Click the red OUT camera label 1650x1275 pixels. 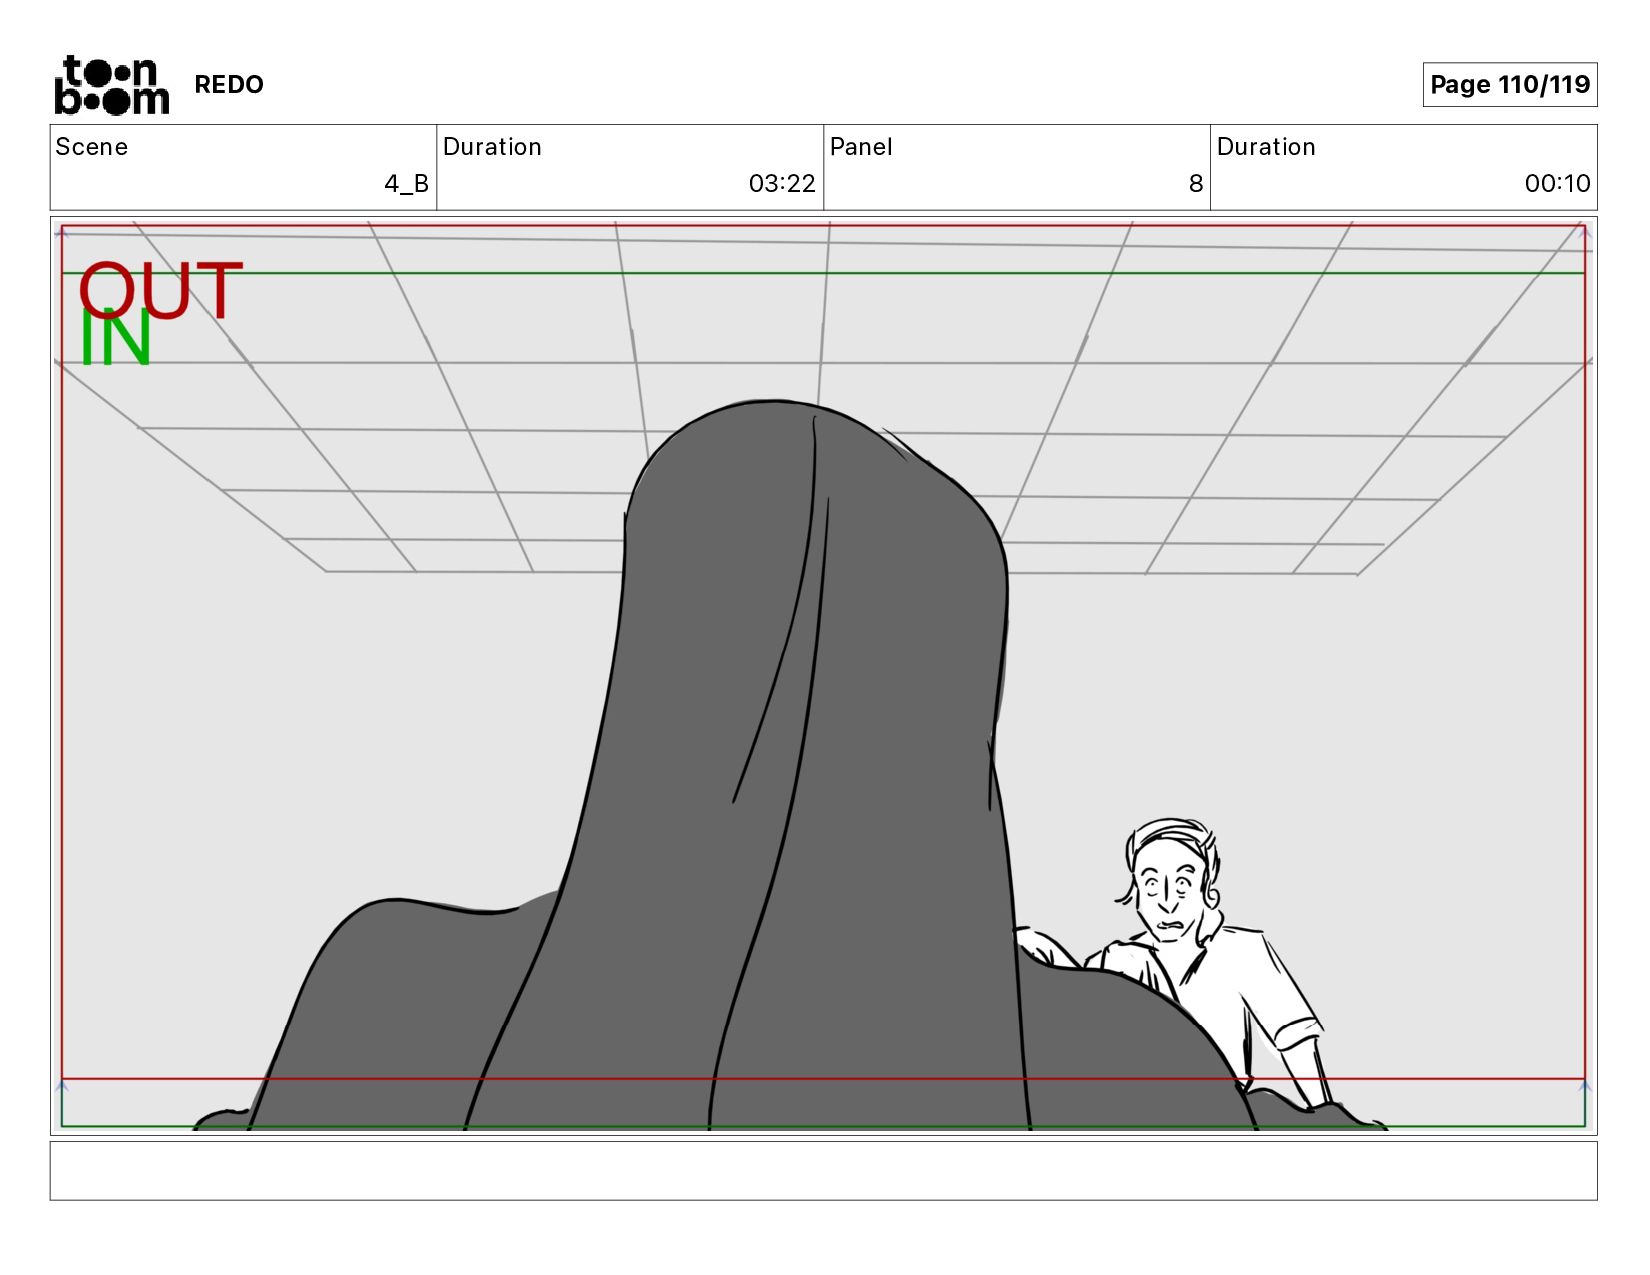(x=161, y=290)
